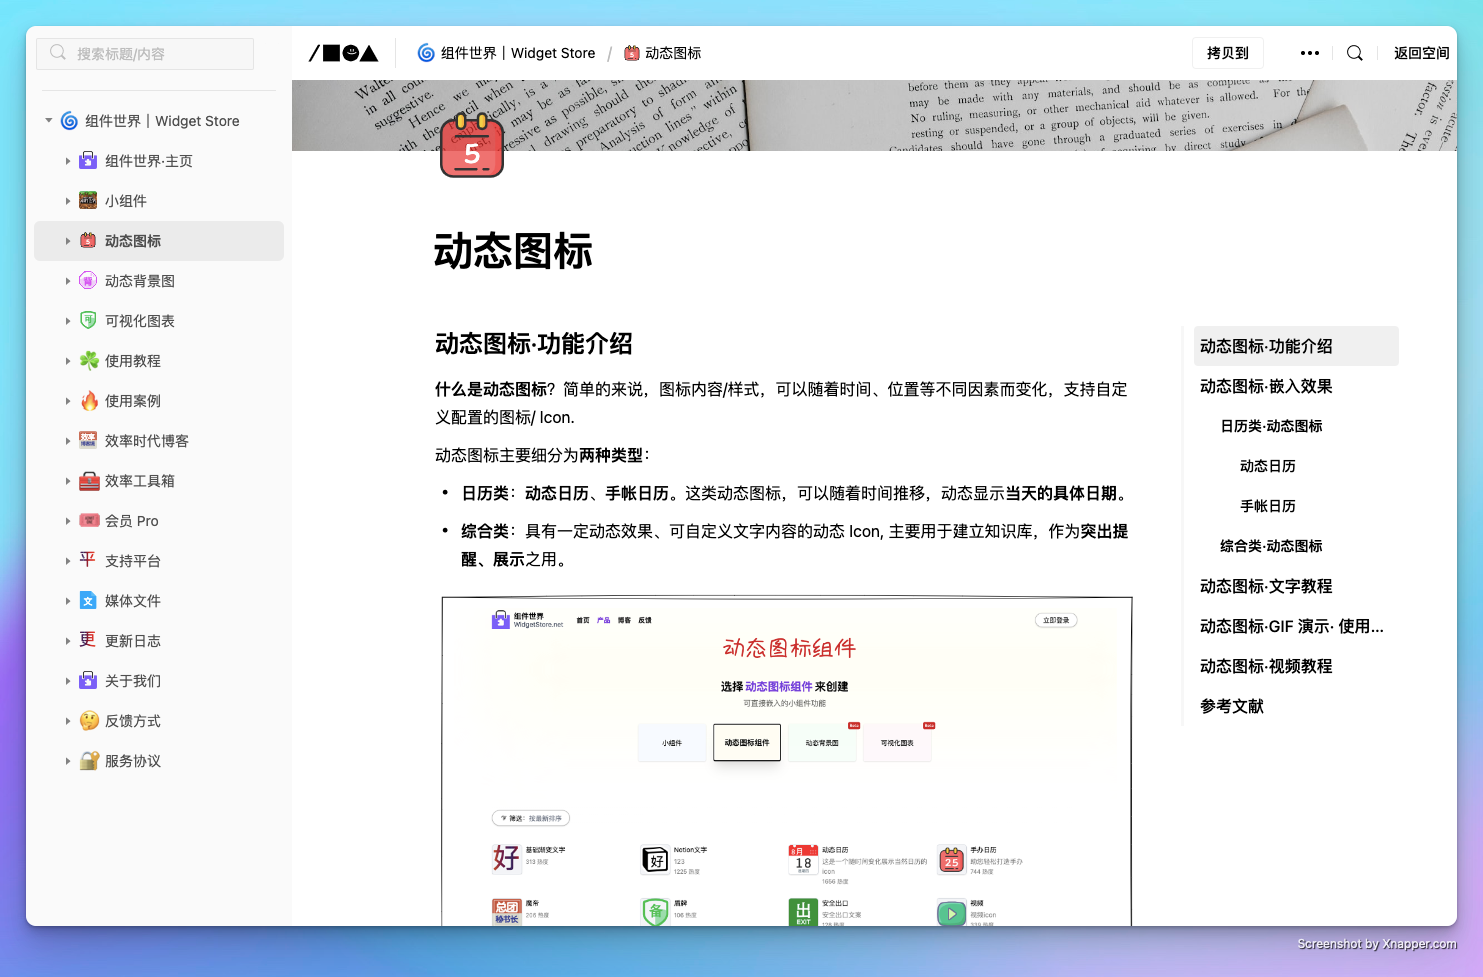Open the 筛选 按最新排序 sort dropdown in embed

coord(530,818)
